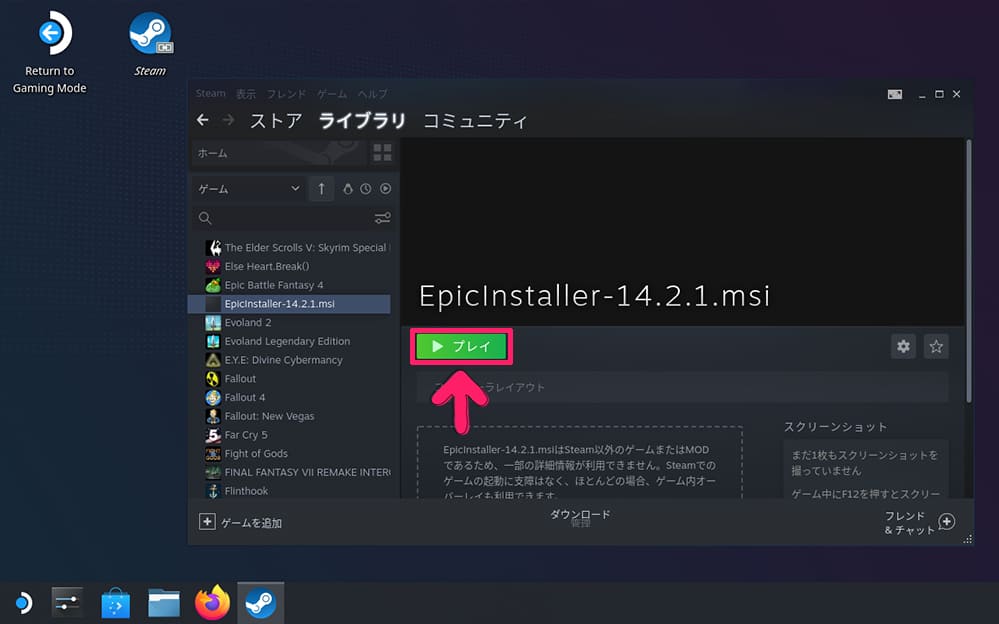Screen dimensions: 999x624
Task: Toggle the ready-to-play filter icon
Action: [385, 189]
